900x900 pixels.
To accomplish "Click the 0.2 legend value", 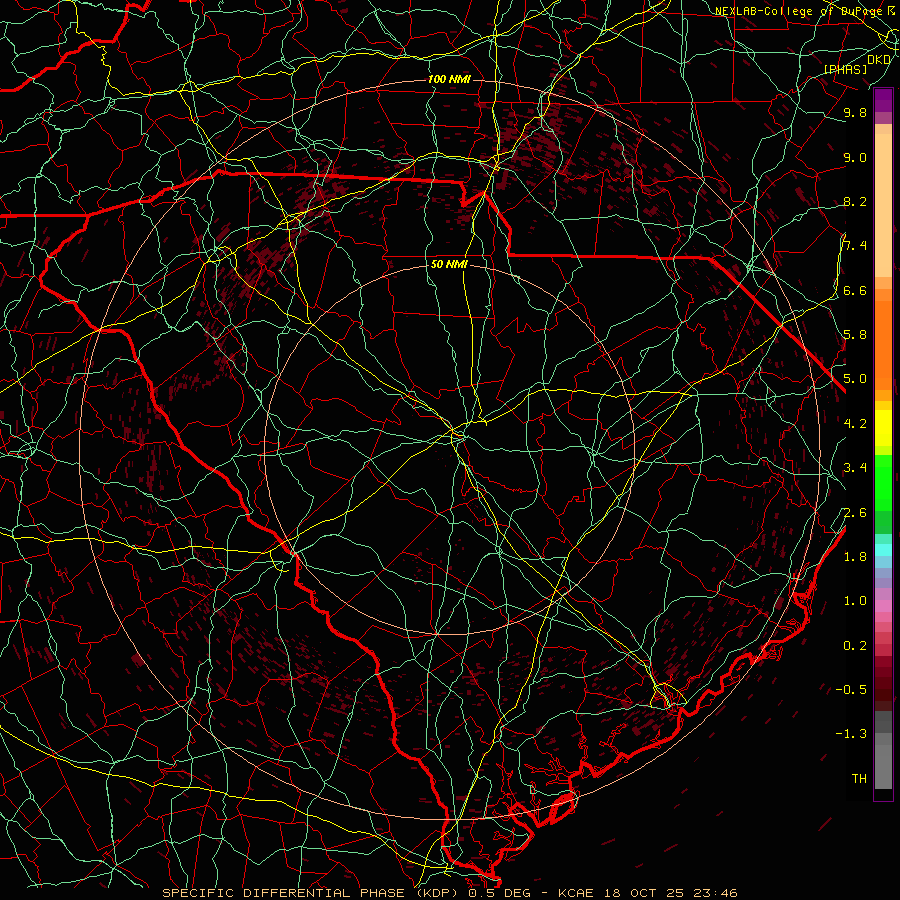I will click(x=855, y=646).
